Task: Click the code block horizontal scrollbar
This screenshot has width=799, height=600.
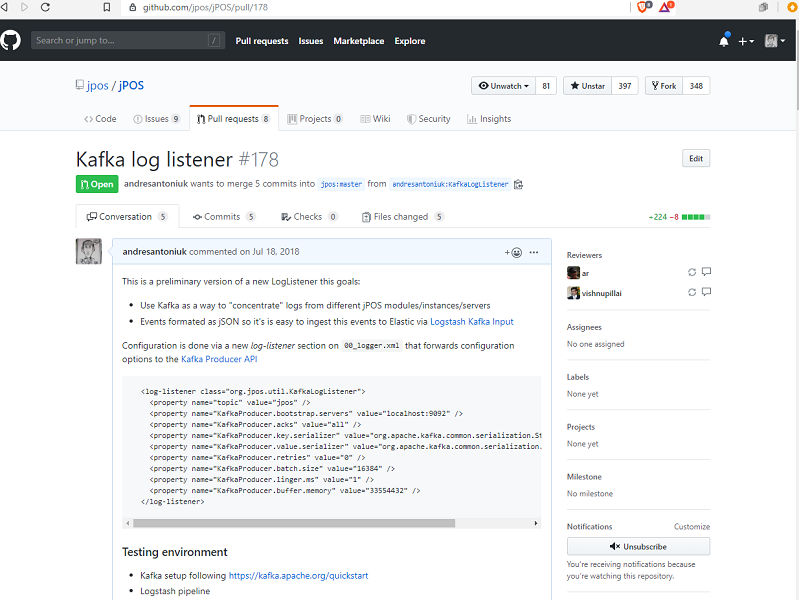Action: pyautogui.click(x=294, y=523)
